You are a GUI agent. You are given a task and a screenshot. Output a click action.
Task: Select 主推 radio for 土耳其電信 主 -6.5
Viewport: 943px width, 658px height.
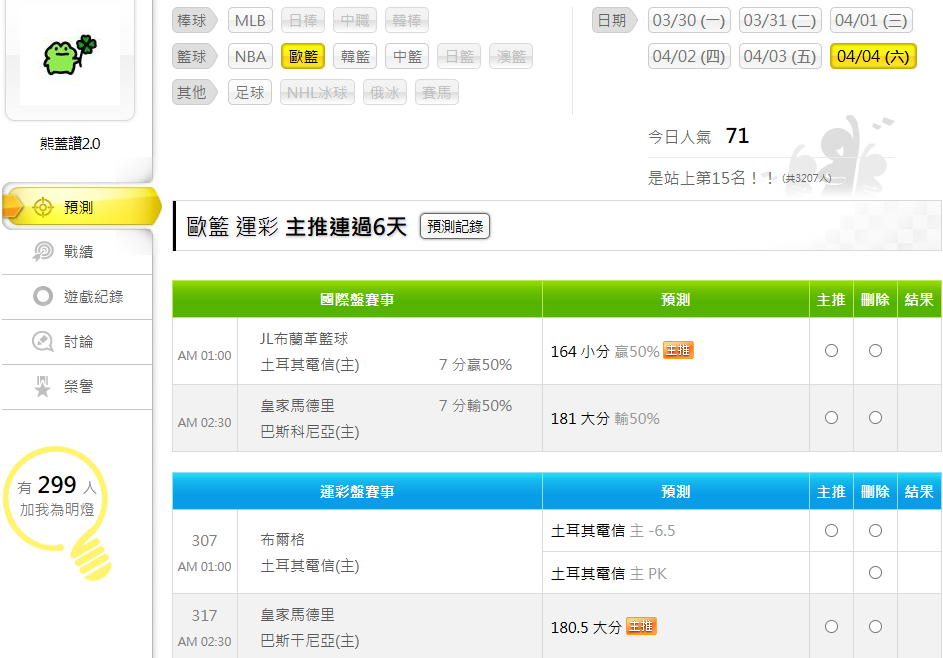pos(831,530)
